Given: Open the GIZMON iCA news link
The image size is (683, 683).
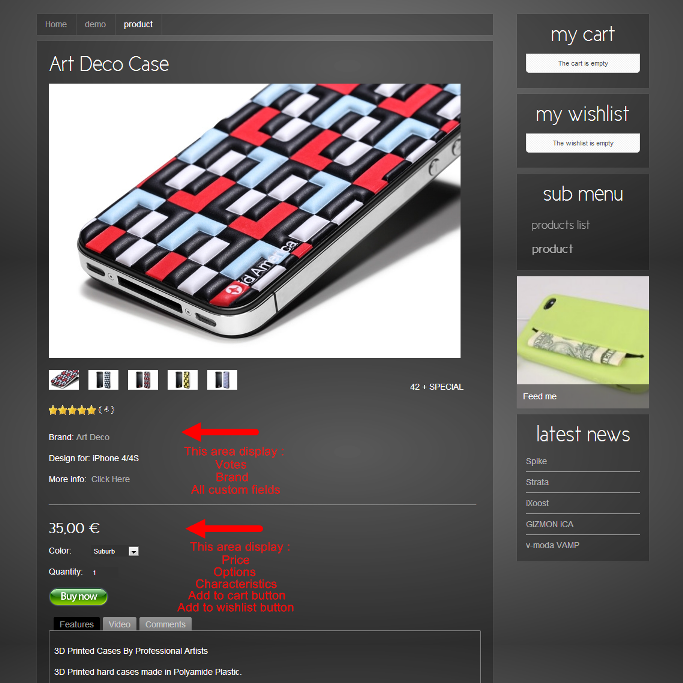Looking at the screenshot, I should coord(550,524).
